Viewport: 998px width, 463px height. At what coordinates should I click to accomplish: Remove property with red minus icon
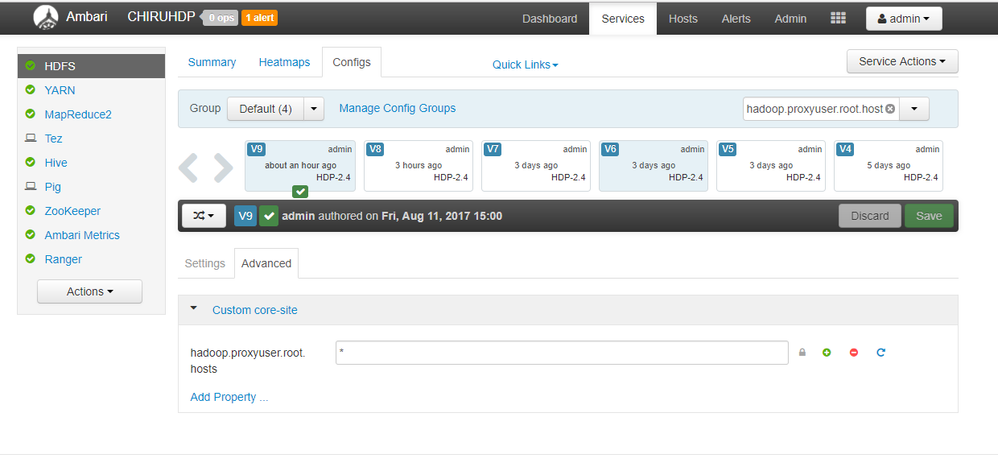(x=854, y=352)
